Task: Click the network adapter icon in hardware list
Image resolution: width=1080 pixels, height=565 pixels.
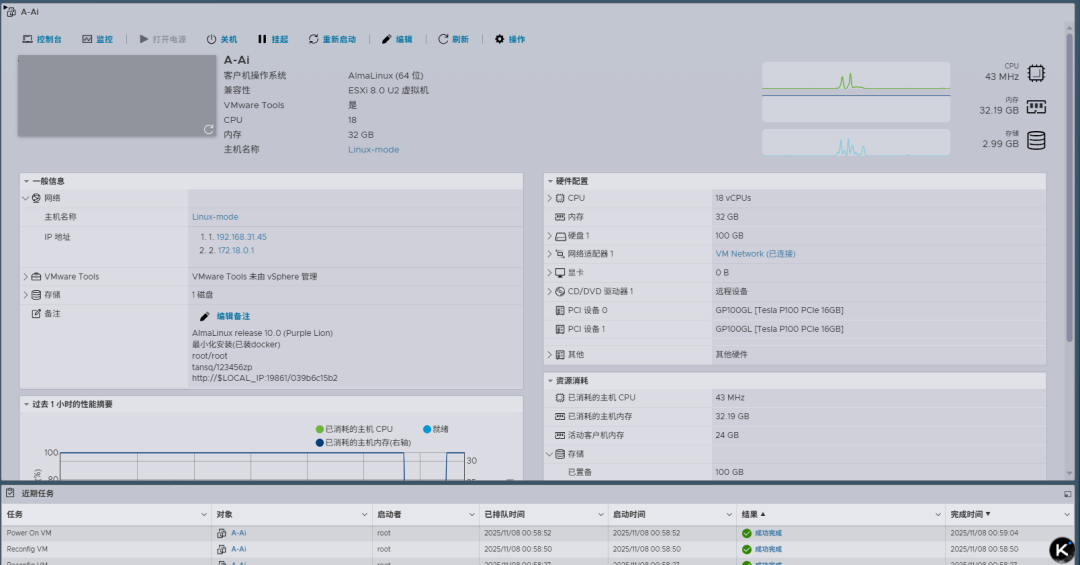Action: (x=560, y=254)
